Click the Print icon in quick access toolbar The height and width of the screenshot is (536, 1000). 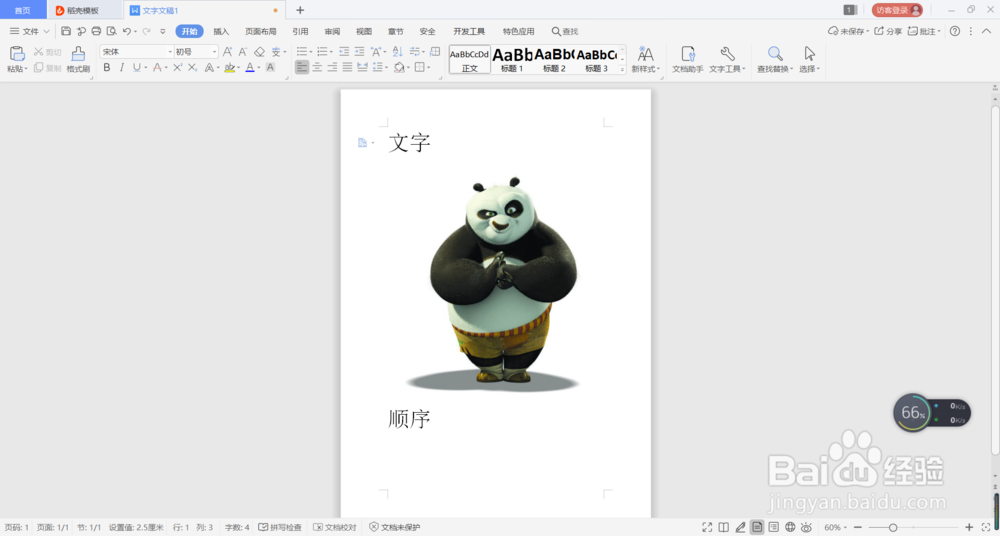tap(96, 31)
